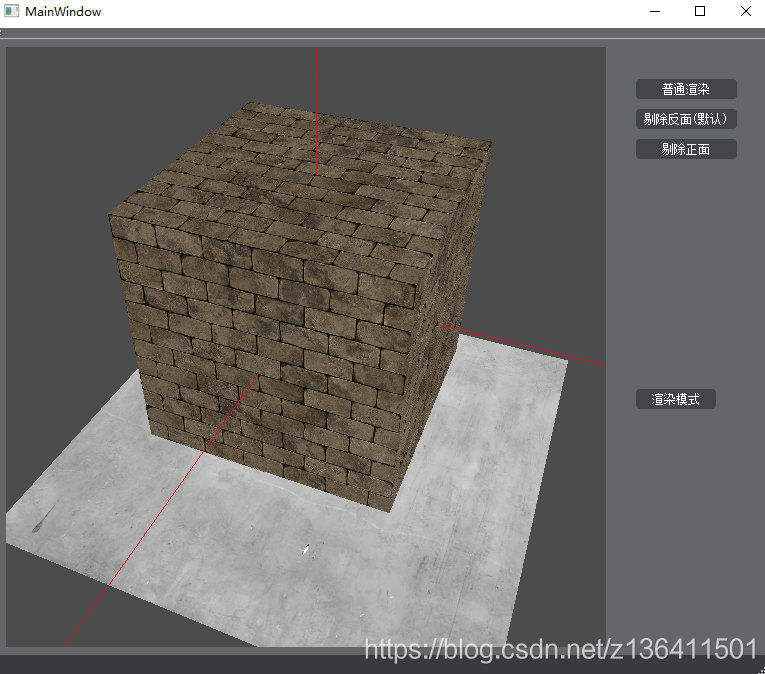The image size is (765, 674).
Task: Maximize the MainWindow window
Action: coord(700,11)
